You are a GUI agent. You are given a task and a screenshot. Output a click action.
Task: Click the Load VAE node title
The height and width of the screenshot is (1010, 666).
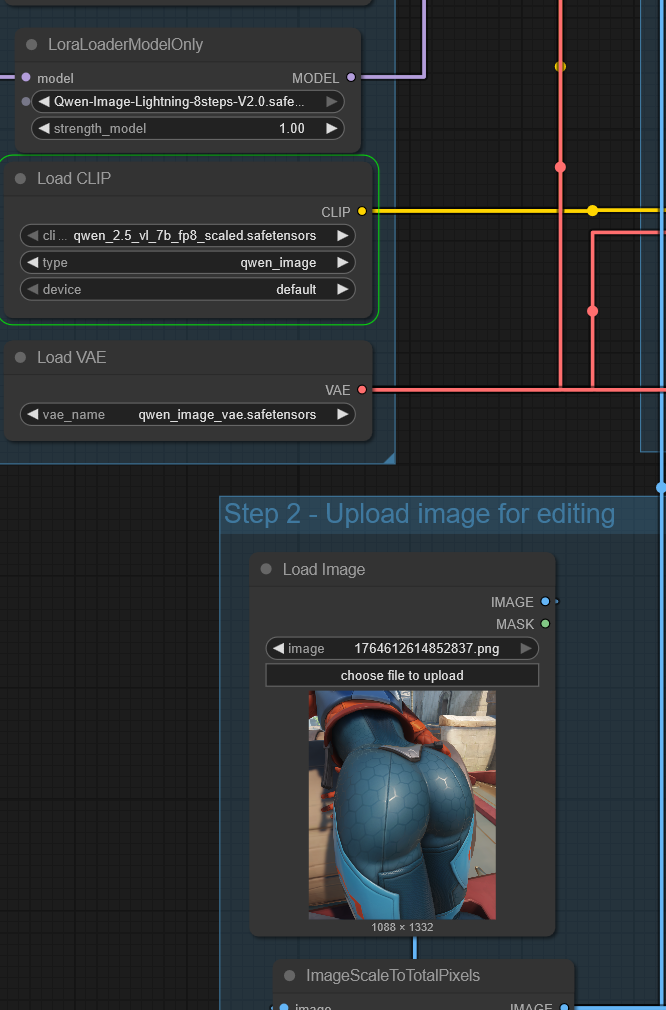pyautogui.click(x=71, y=357)
